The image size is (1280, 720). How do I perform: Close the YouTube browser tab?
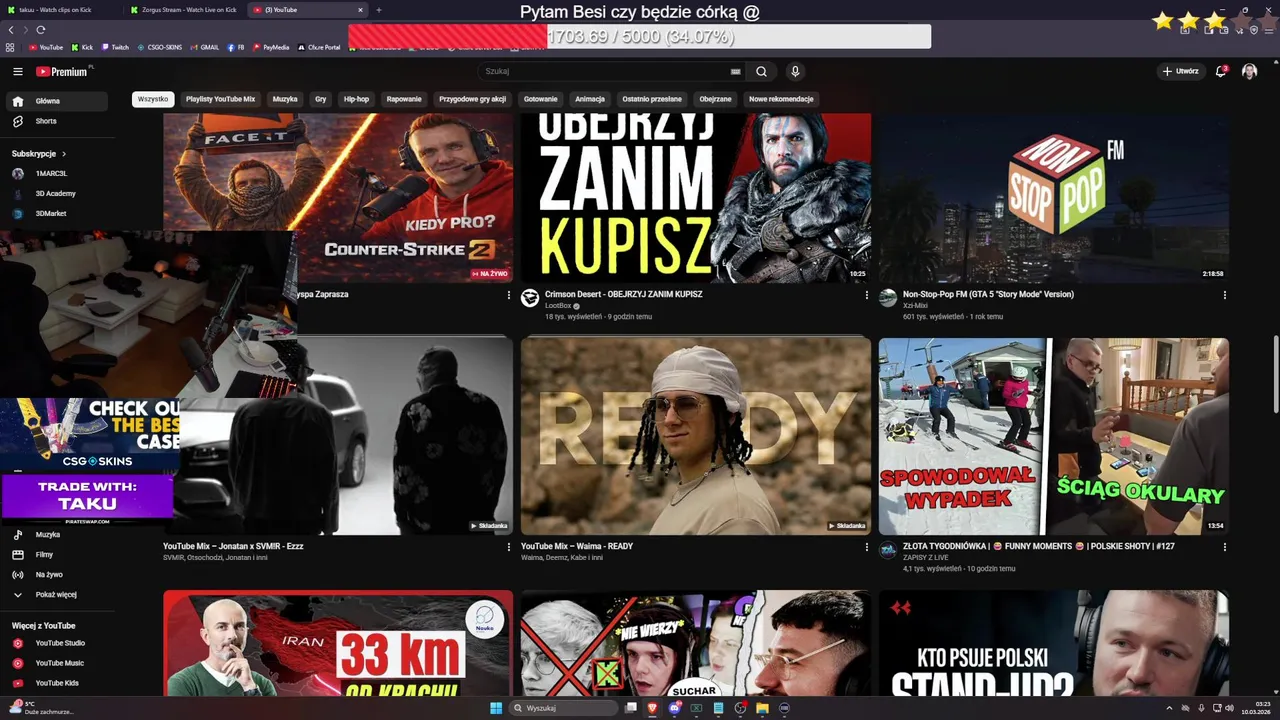360,10
